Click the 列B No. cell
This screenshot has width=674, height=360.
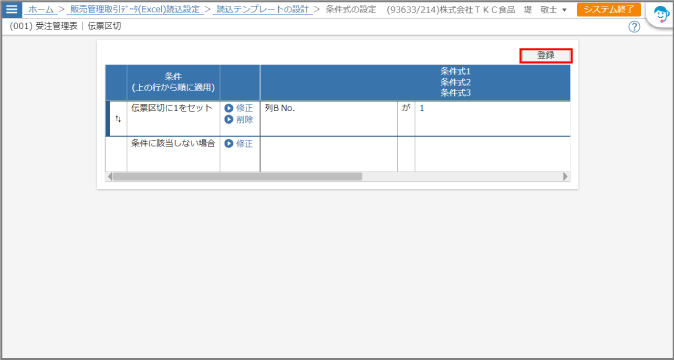pyautogui.click(x=329, y=119)
